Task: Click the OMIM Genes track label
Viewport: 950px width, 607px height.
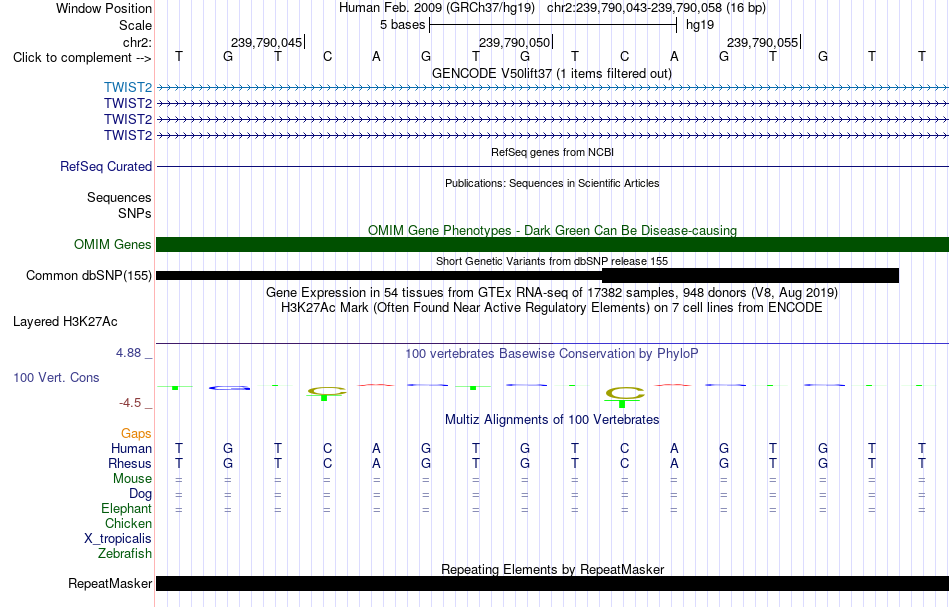Action: click(x=113, y=245)
